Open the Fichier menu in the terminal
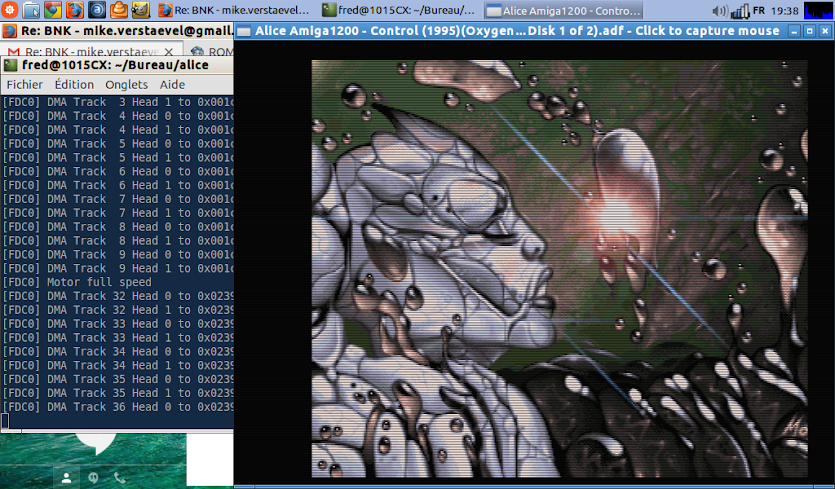This screenshot has width=835, height=489. 24,85
